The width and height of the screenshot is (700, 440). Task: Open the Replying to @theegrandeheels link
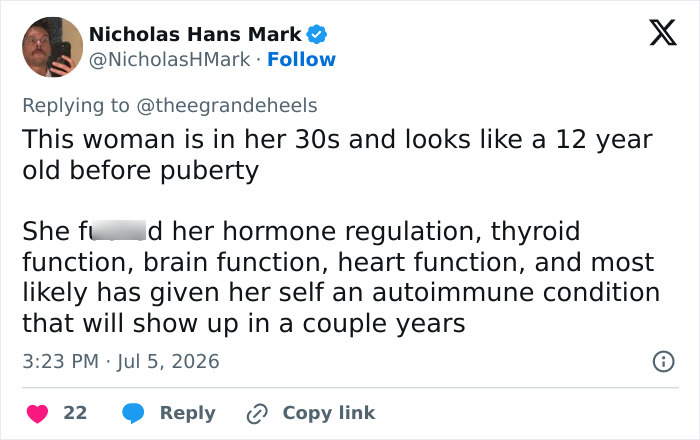coord(170,106)
